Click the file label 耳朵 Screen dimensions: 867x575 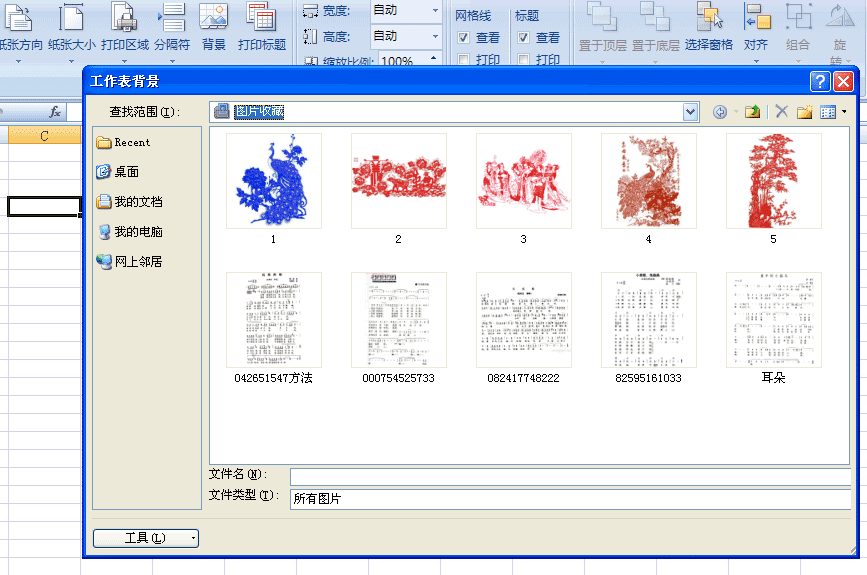(x=773, y=378)
